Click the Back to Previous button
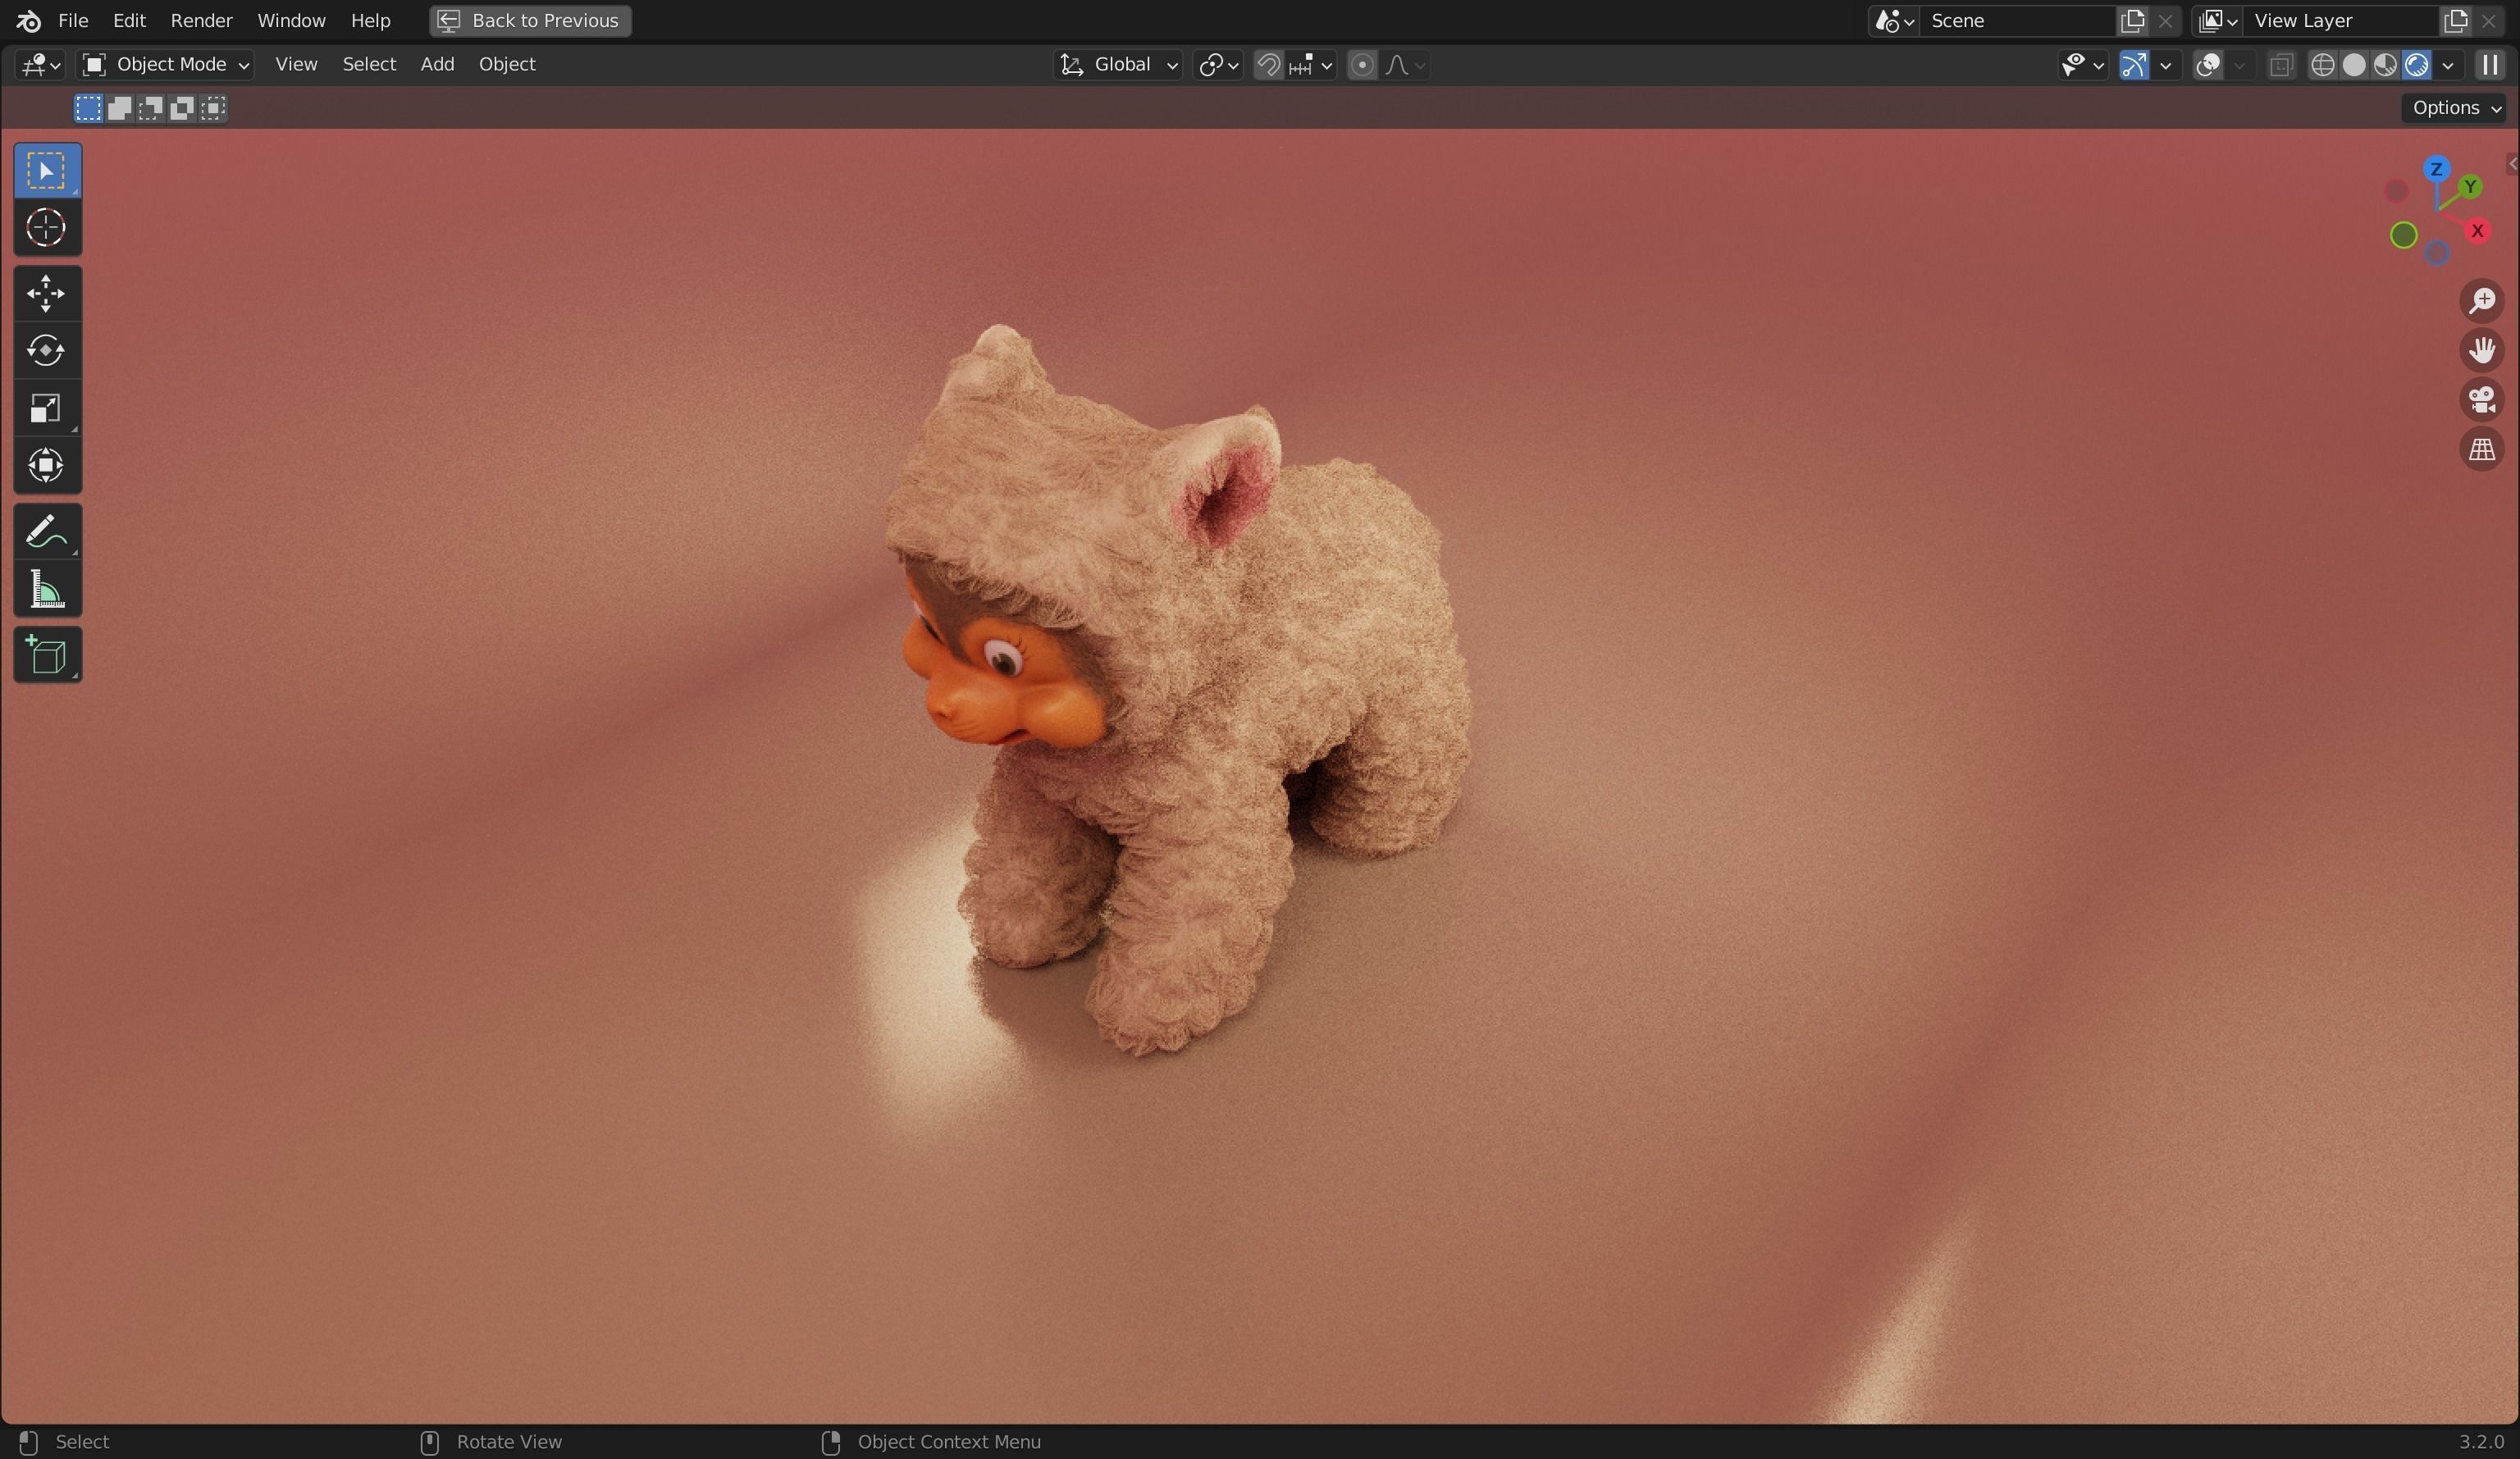2520x1459 pixels. click(531, 20)
